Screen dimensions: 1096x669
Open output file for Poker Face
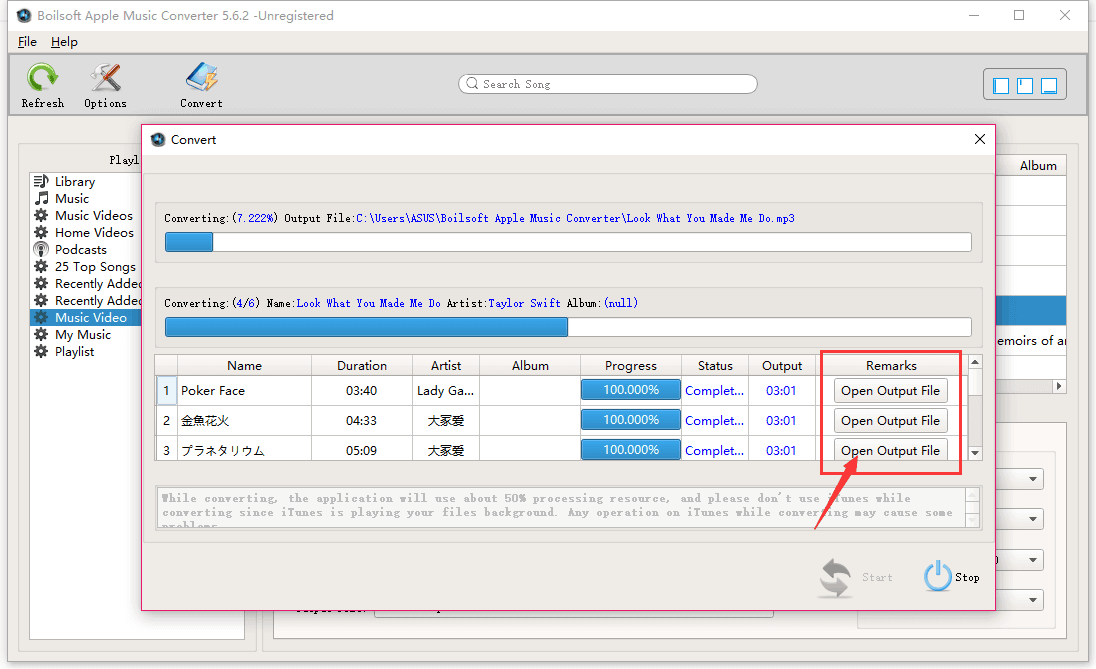tap(890, 391)
